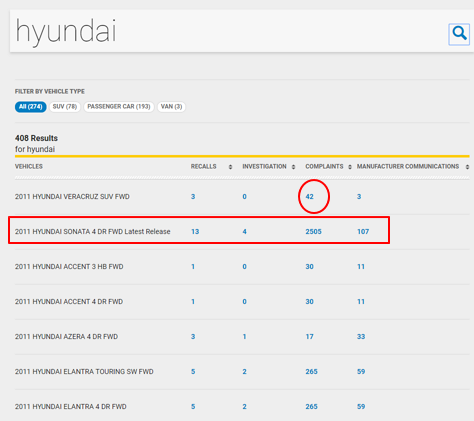Open Accent 3 HB communications count 11

(x=361, y=267)
